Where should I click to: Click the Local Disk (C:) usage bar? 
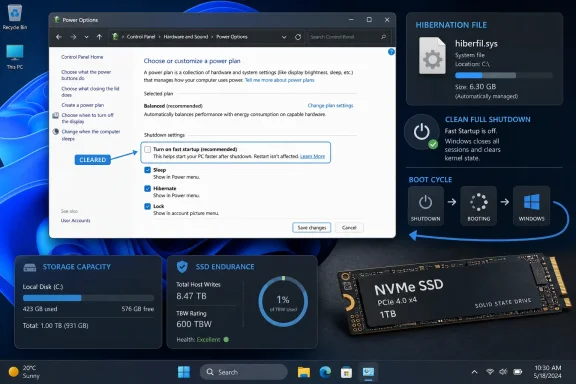point(88,298)
